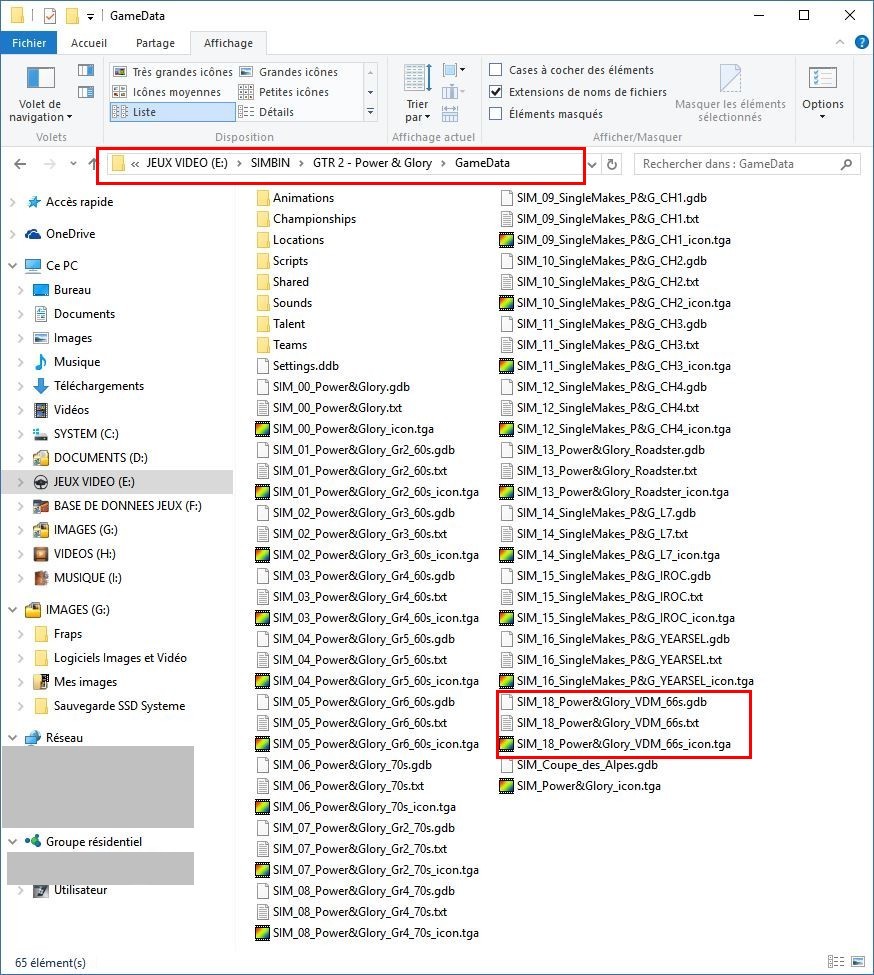The image size is (874, 975).
Task: Open the Volet de navigation menu
Action: pos(40,93)
